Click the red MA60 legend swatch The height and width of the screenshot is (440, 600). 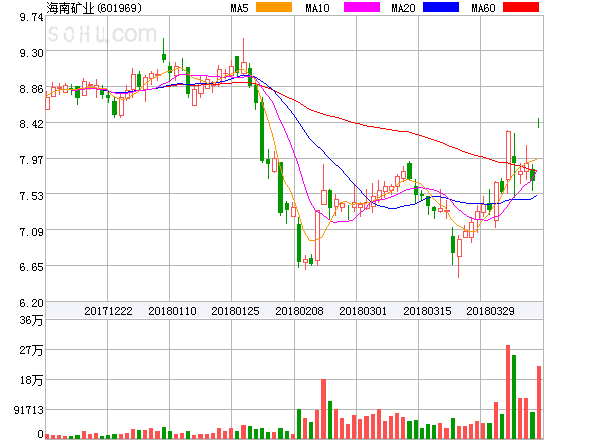pos(521,7)
